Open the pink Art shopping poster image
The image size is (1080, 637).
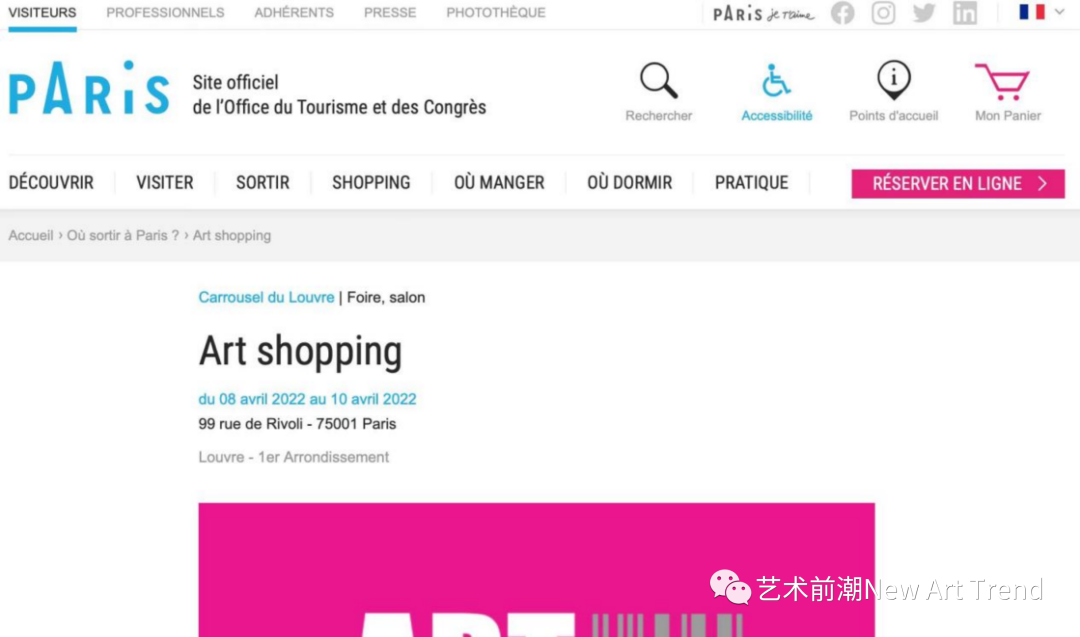coord(537,570)
